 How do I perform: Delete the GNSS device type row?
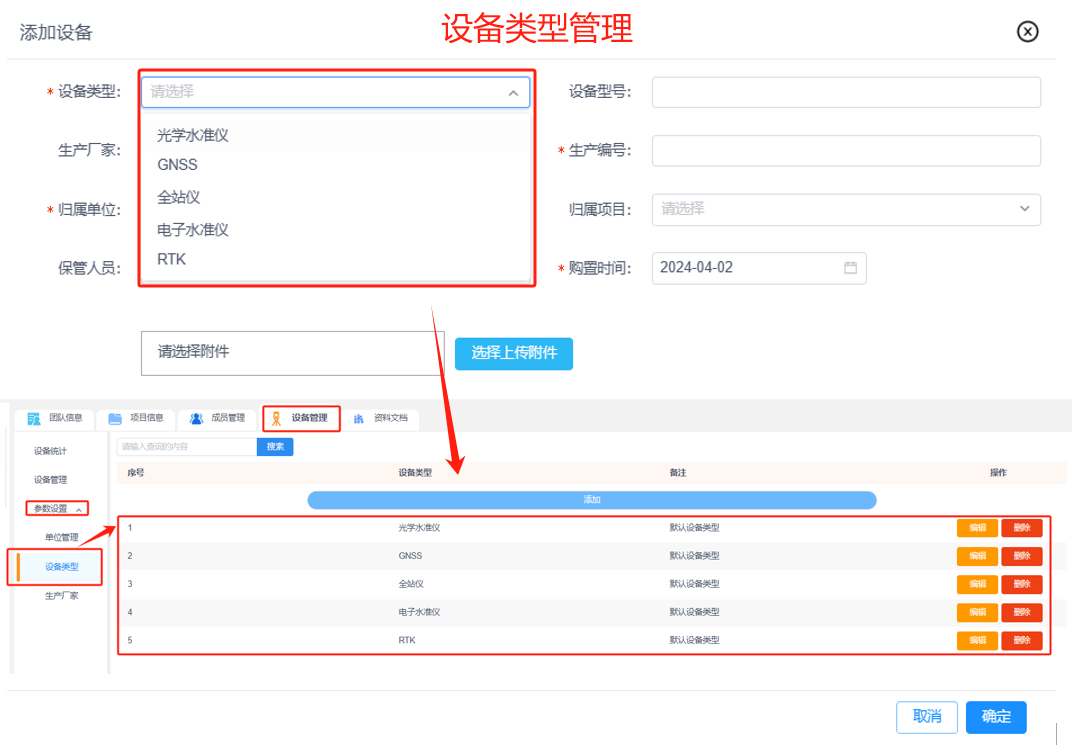pos(1021,556)
